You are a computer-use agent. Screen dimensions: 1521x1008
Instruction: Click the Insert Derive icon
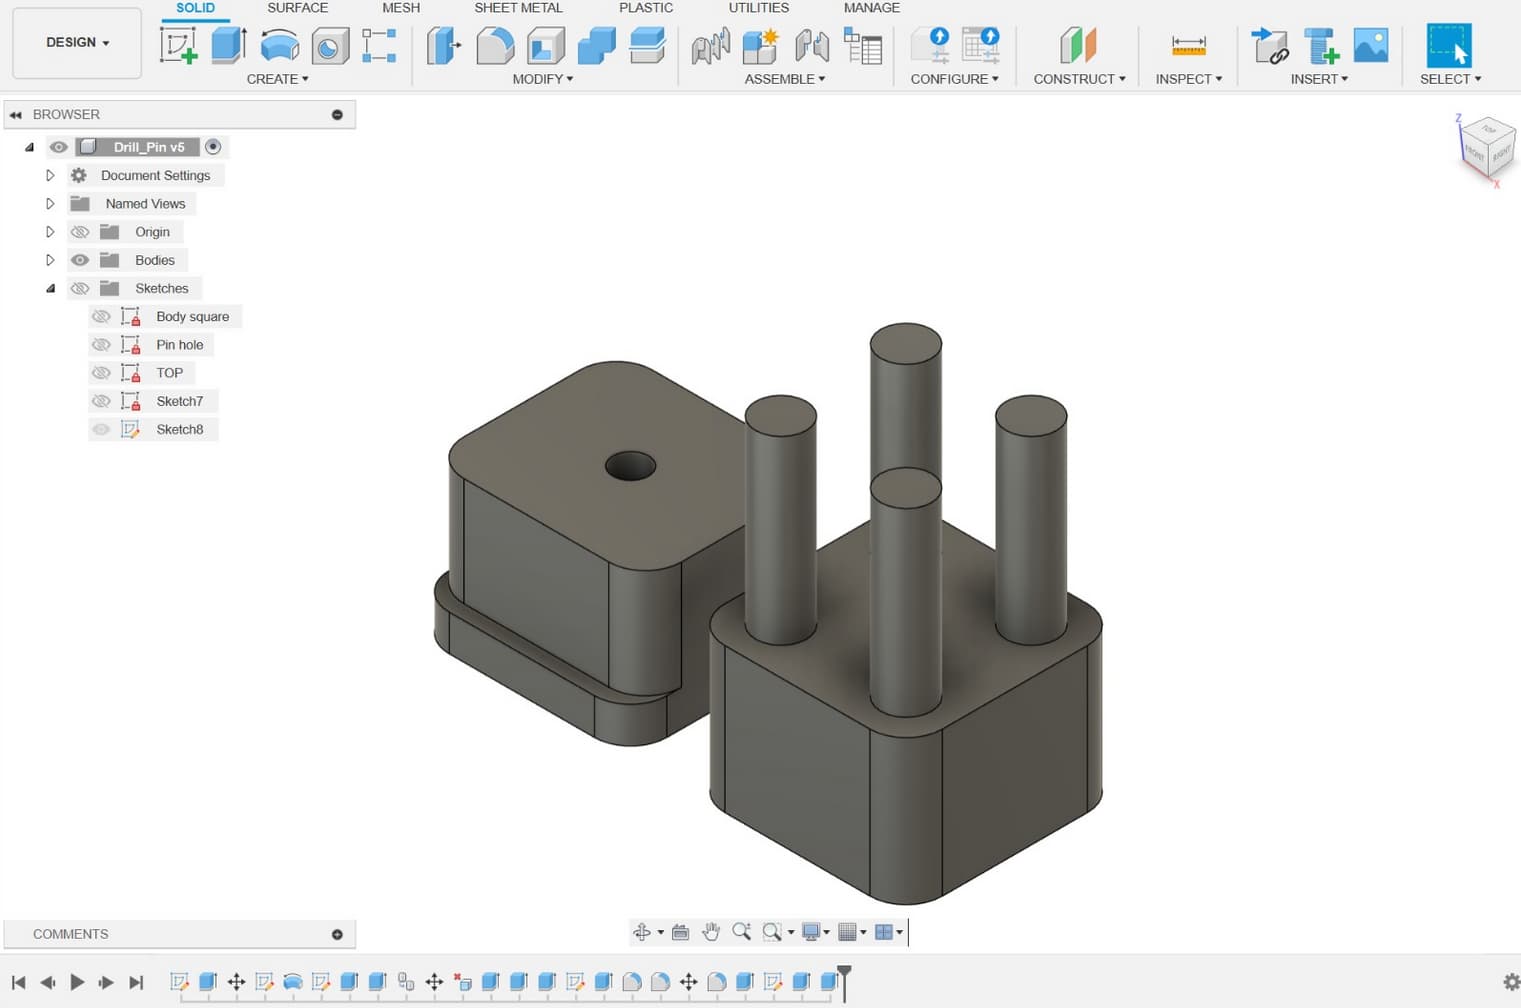1269,46
